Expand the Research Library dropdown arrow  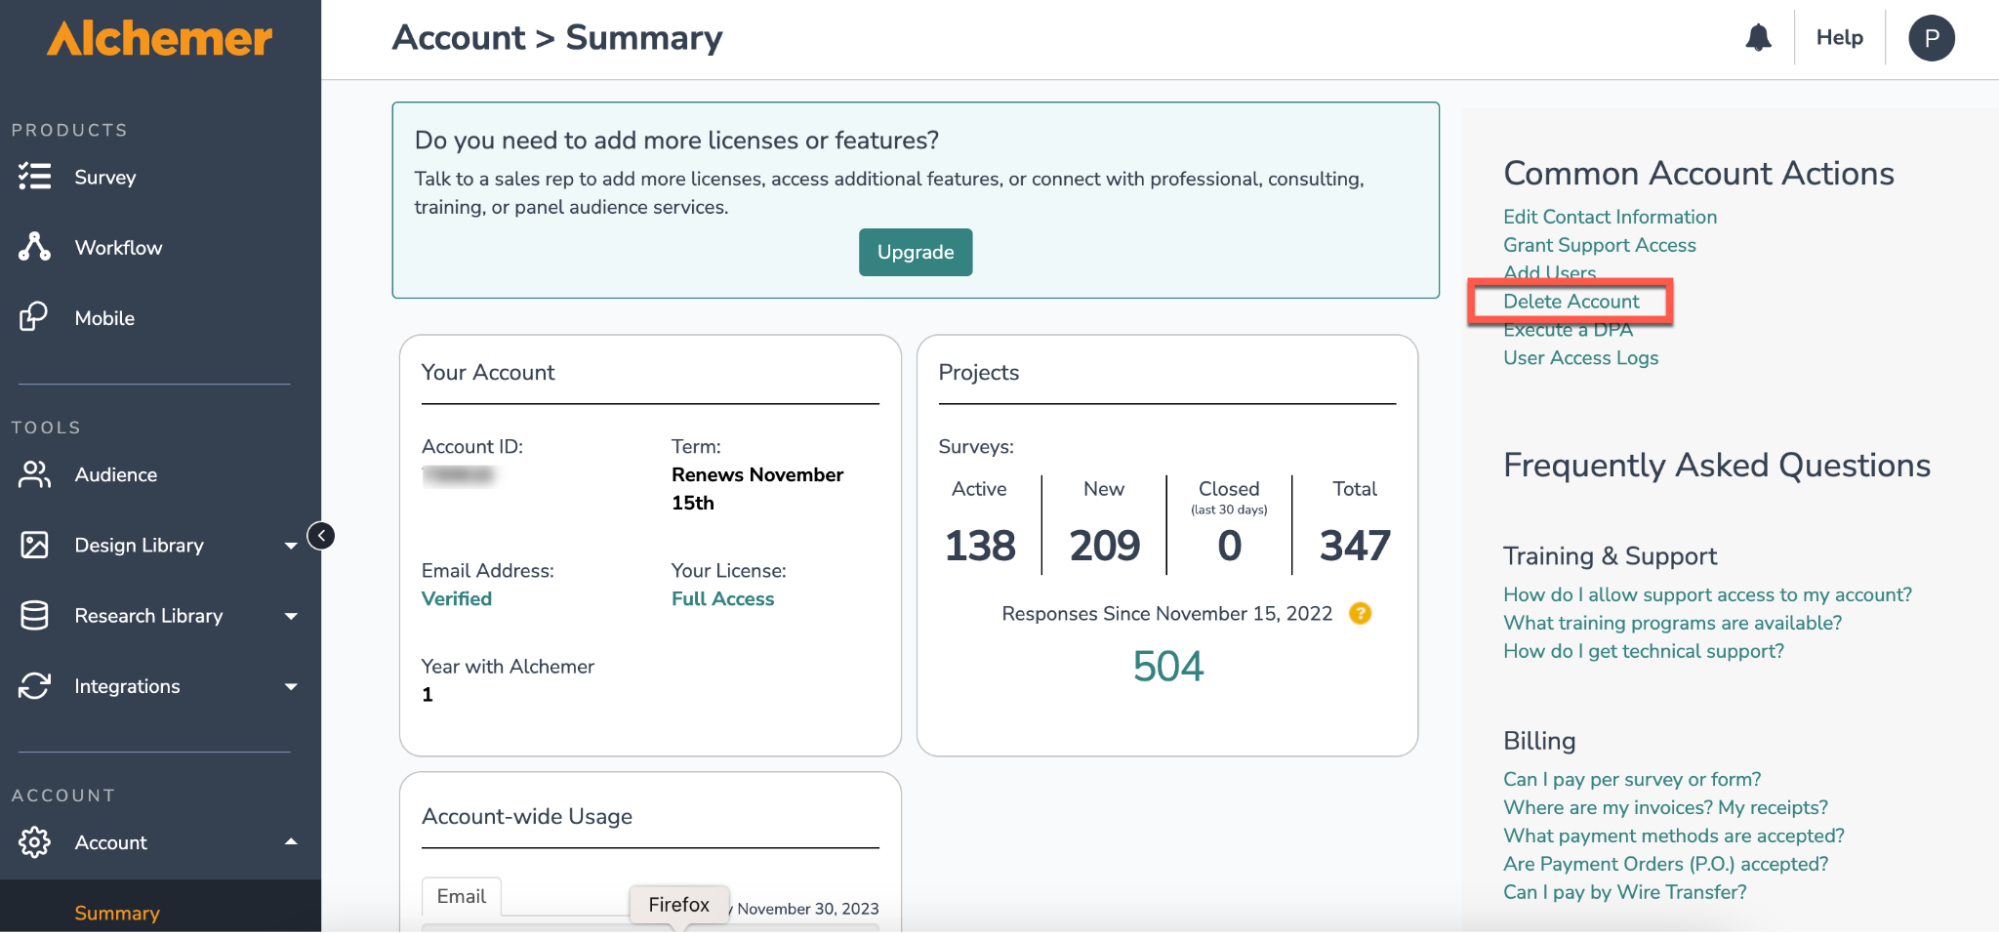pyautogui.click(x=291, y=616)
